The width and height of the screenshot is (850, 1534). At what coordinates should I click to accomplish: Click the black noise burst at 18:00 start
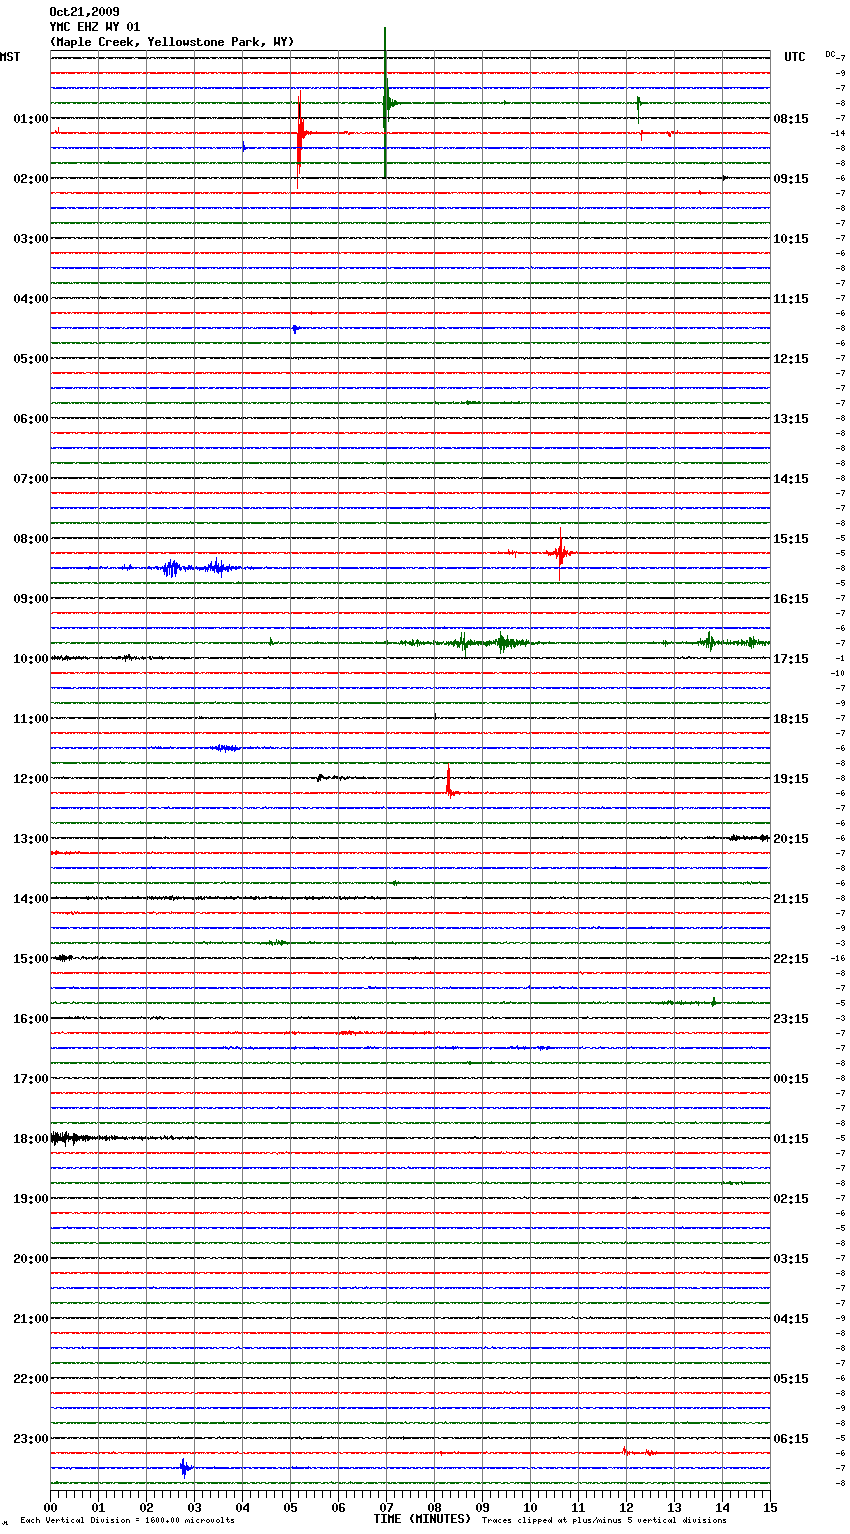[x=75, y=1138]
